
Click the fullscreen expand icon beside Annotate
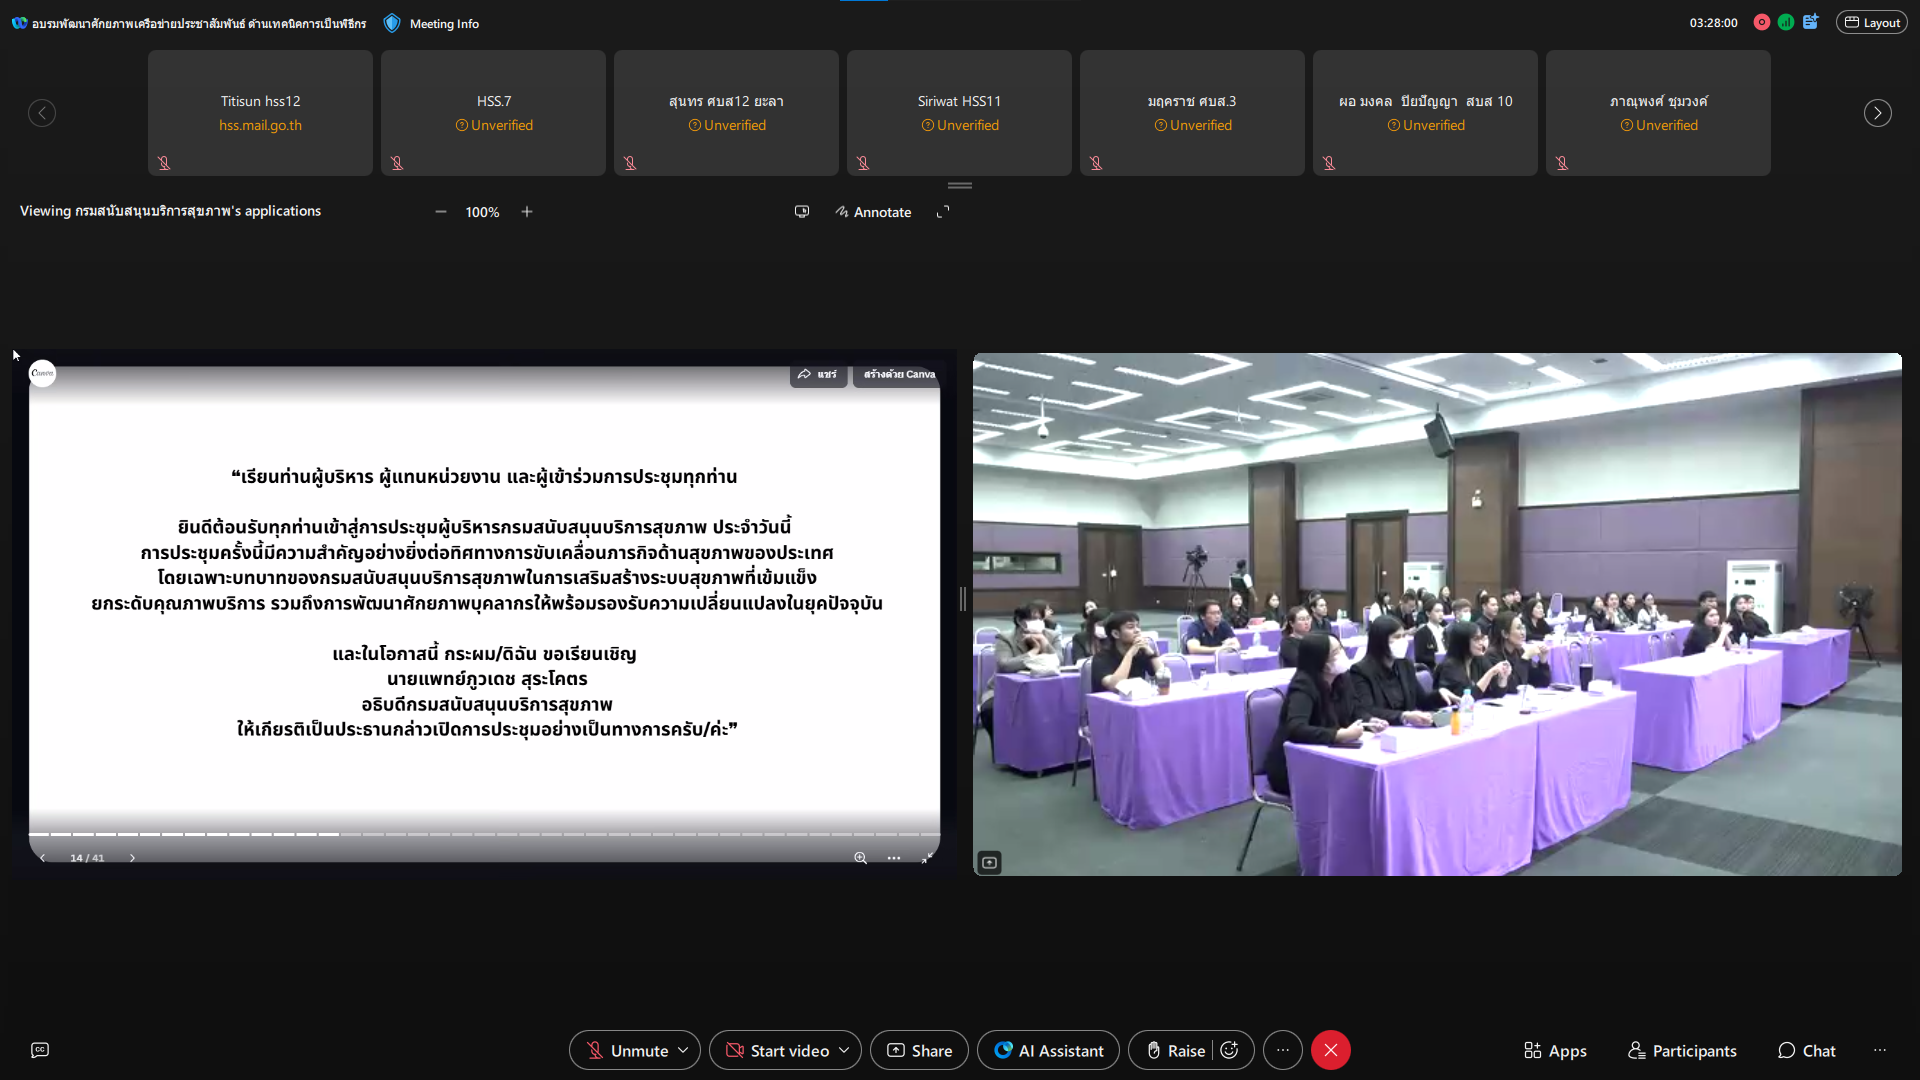click(943, 212)
